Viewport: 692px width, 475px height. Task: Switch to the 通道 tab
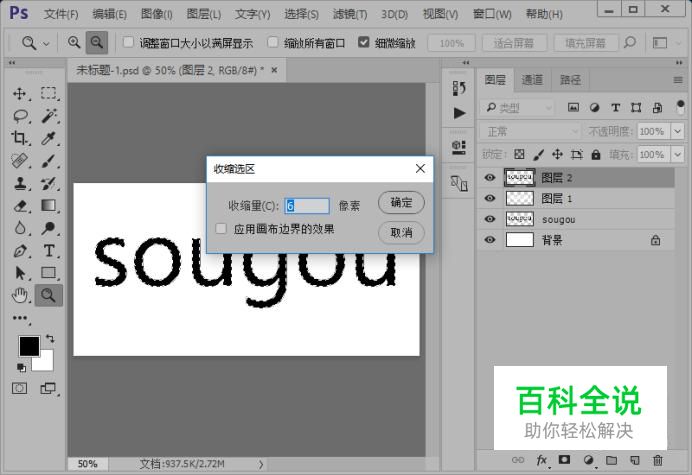click(532, 80)
